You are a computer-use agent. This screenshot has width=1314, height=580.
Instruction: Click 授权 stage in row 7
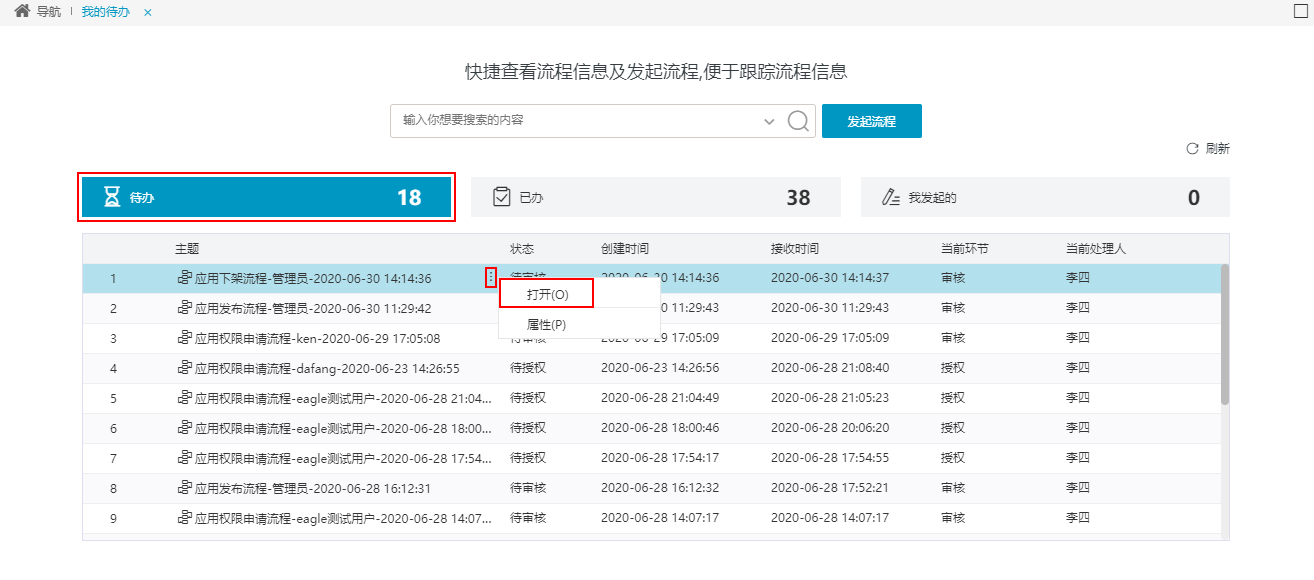pos(953,458)
